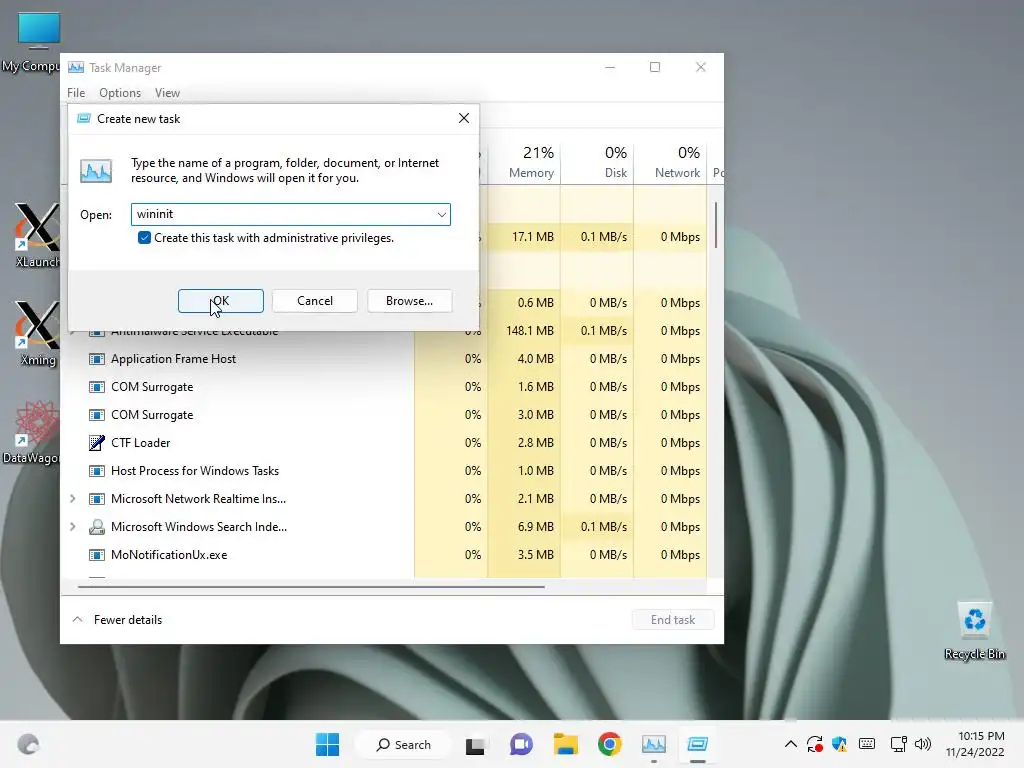This screenshot has width=1024, height=768.
Task: Open touch keyboard tray icon
Action: click(867, 744)
